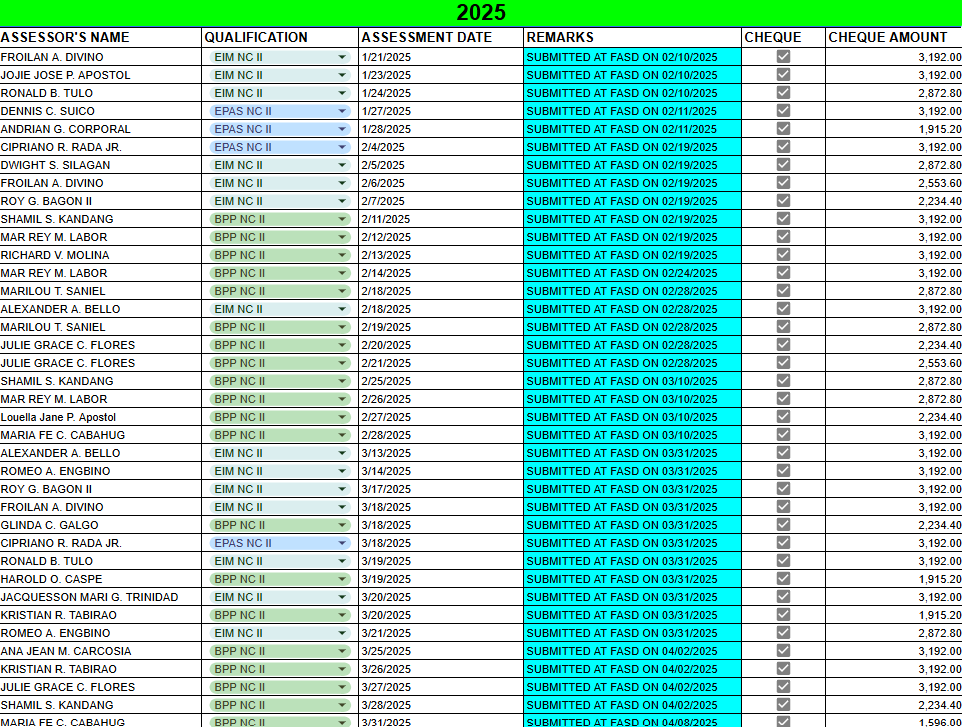Image resolution: width=962 pixels, height=727 pixels.
Task: Open qualification dropdown for FROILAN A. DIVINO 1/21/2025
Action: (x=342, y=57)
